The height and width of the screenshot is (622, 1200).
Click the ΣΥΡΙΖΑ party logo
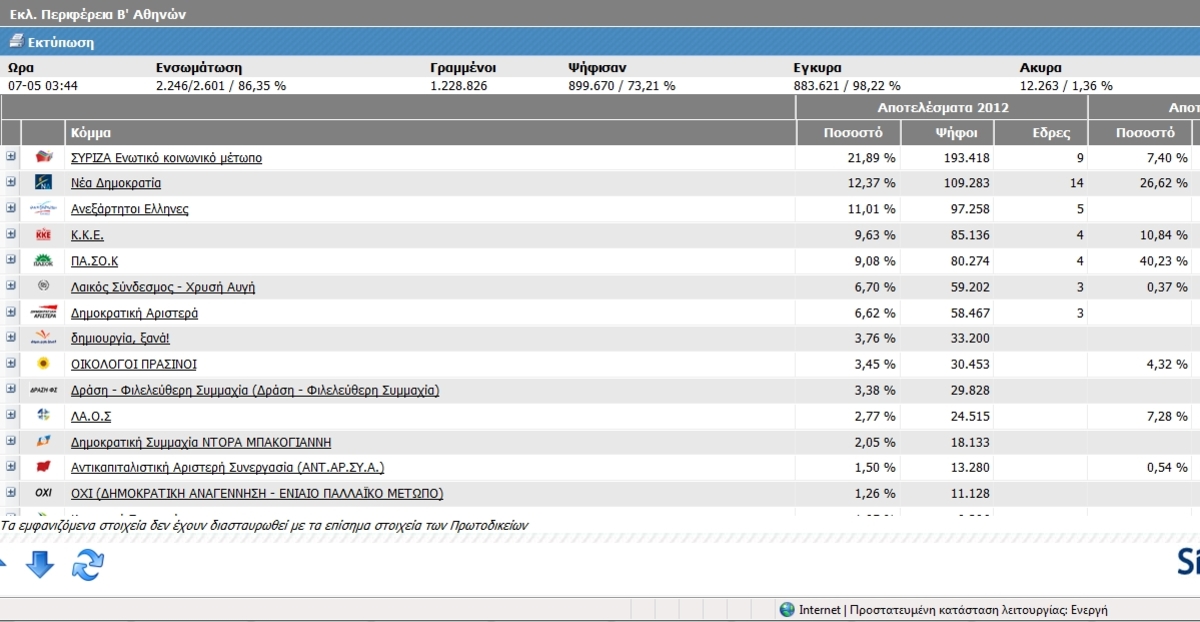(43, 157)
